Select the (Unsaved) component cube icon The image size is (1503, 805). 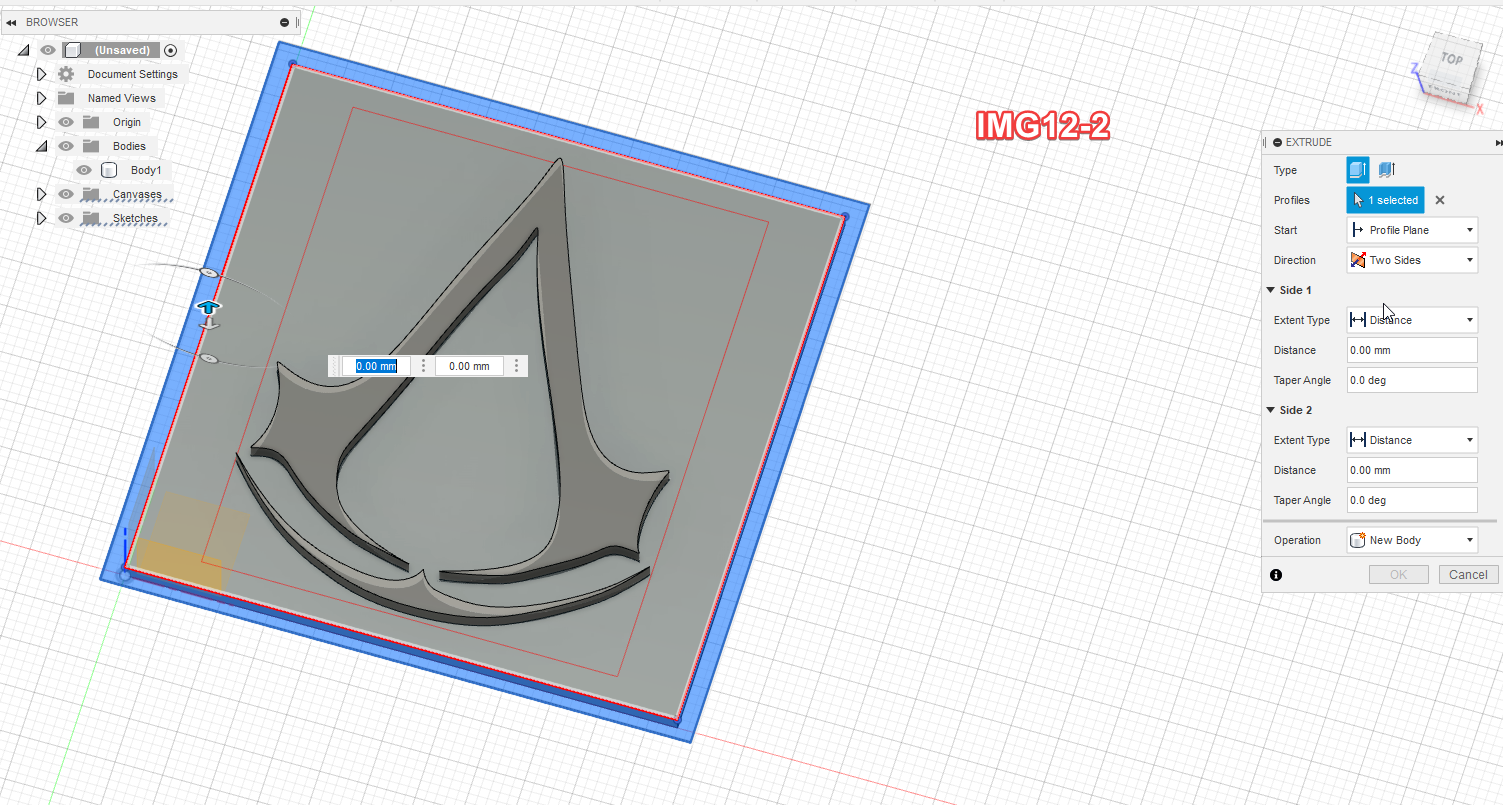tap(71, 50)
